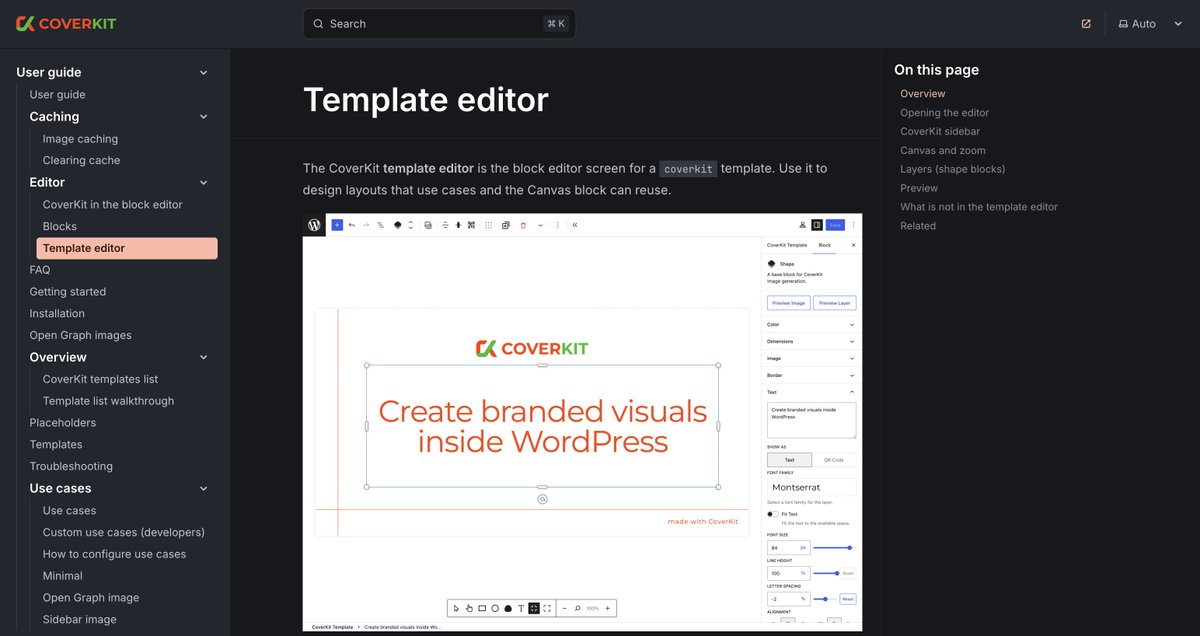Click the WordPress logo in the editor screenshot
Image resolution: width=1200 pixels, height=636 pixels.
pos(314,225)
